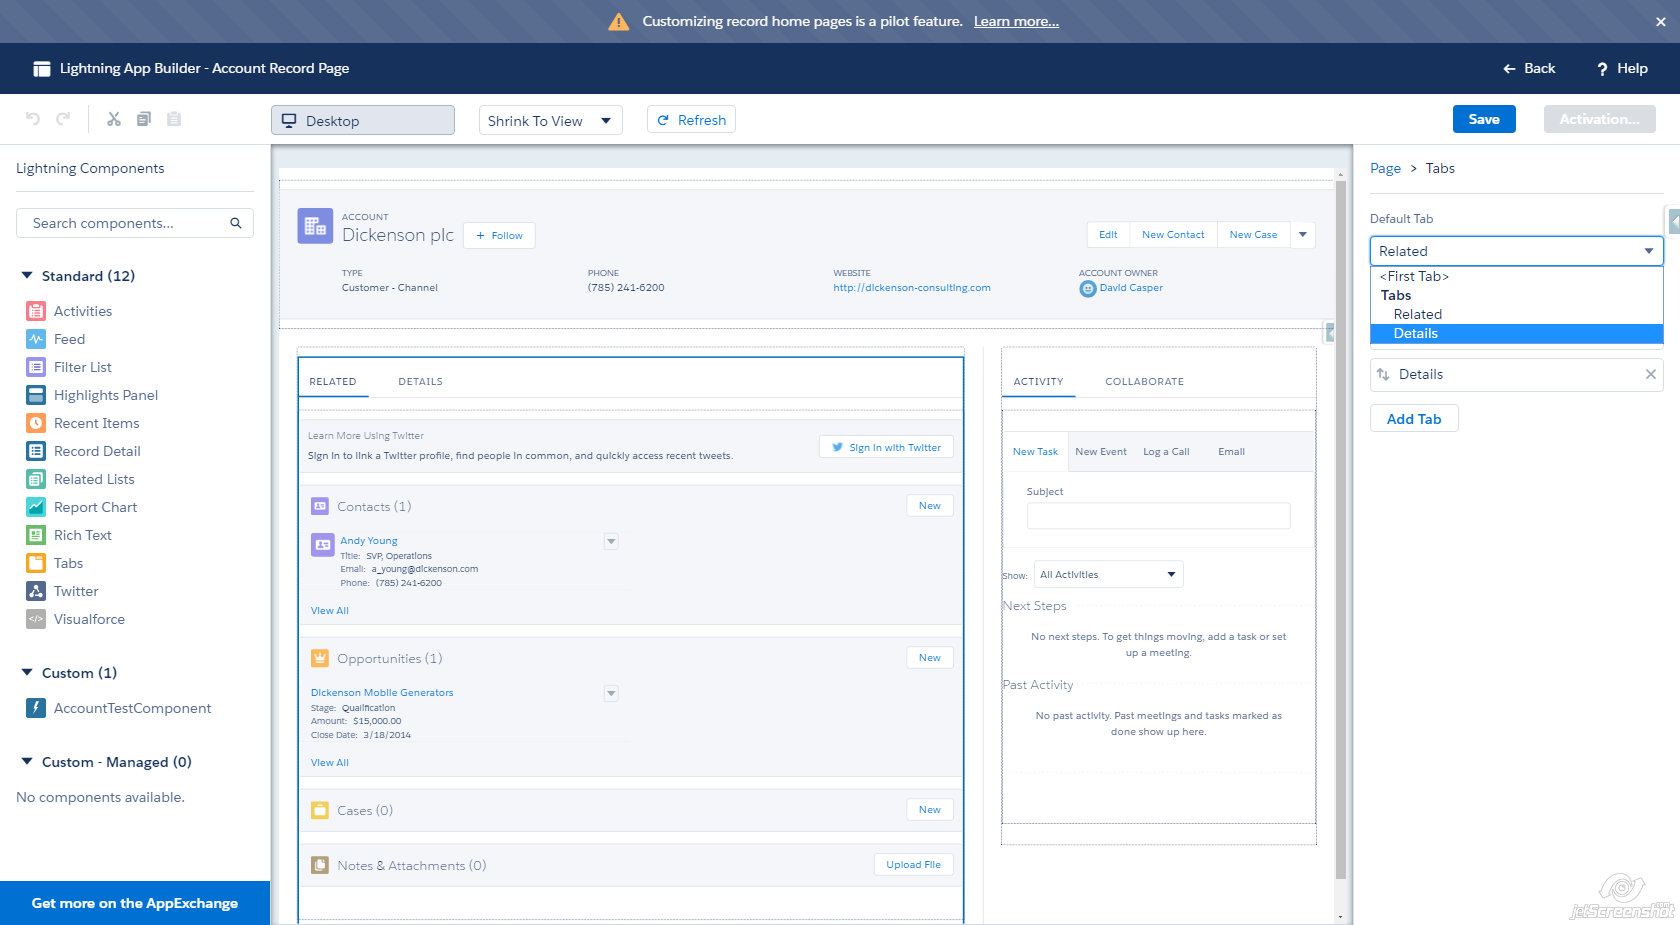Open the Desktop form factor selector
1680x925 pixels.
click(x=362, y=121)
